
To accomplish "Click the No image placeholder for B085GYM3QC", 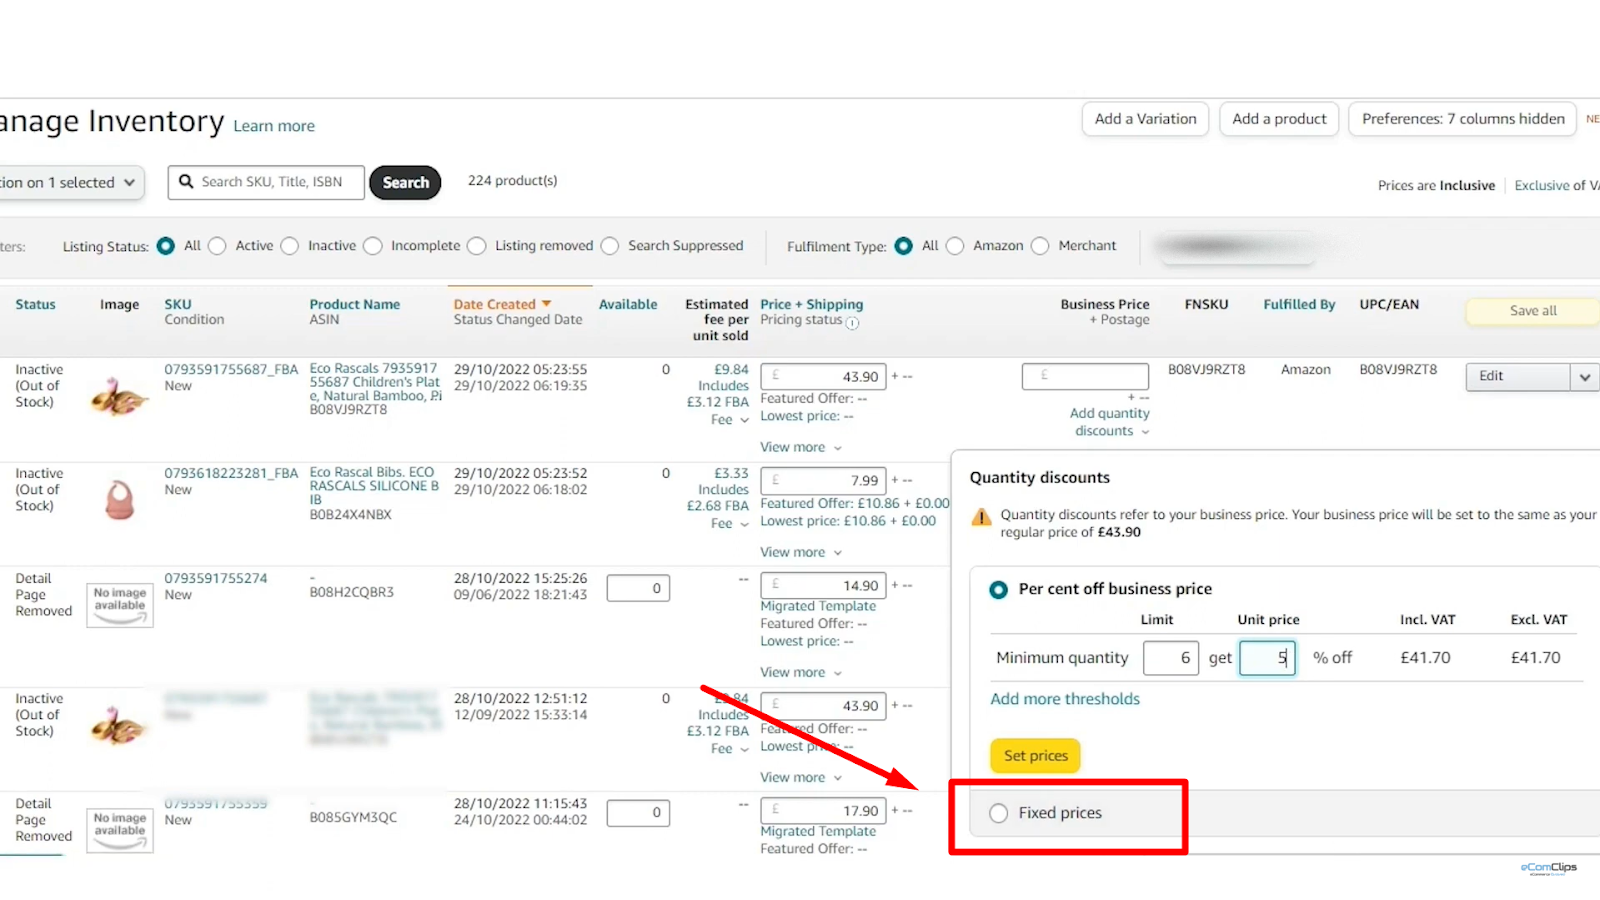I will [120, 830].
